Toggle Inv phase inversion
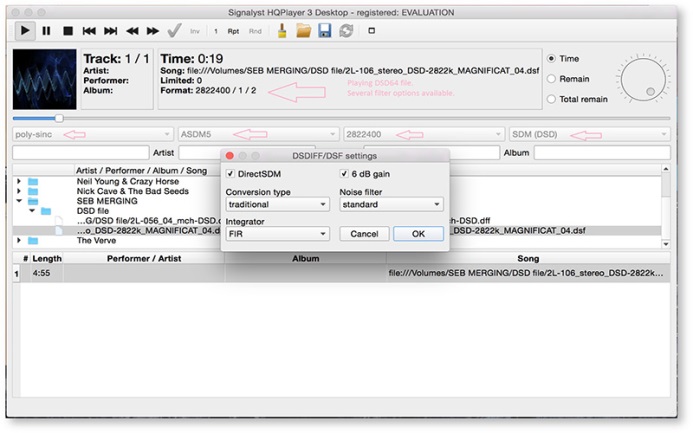 pos(195,31)
